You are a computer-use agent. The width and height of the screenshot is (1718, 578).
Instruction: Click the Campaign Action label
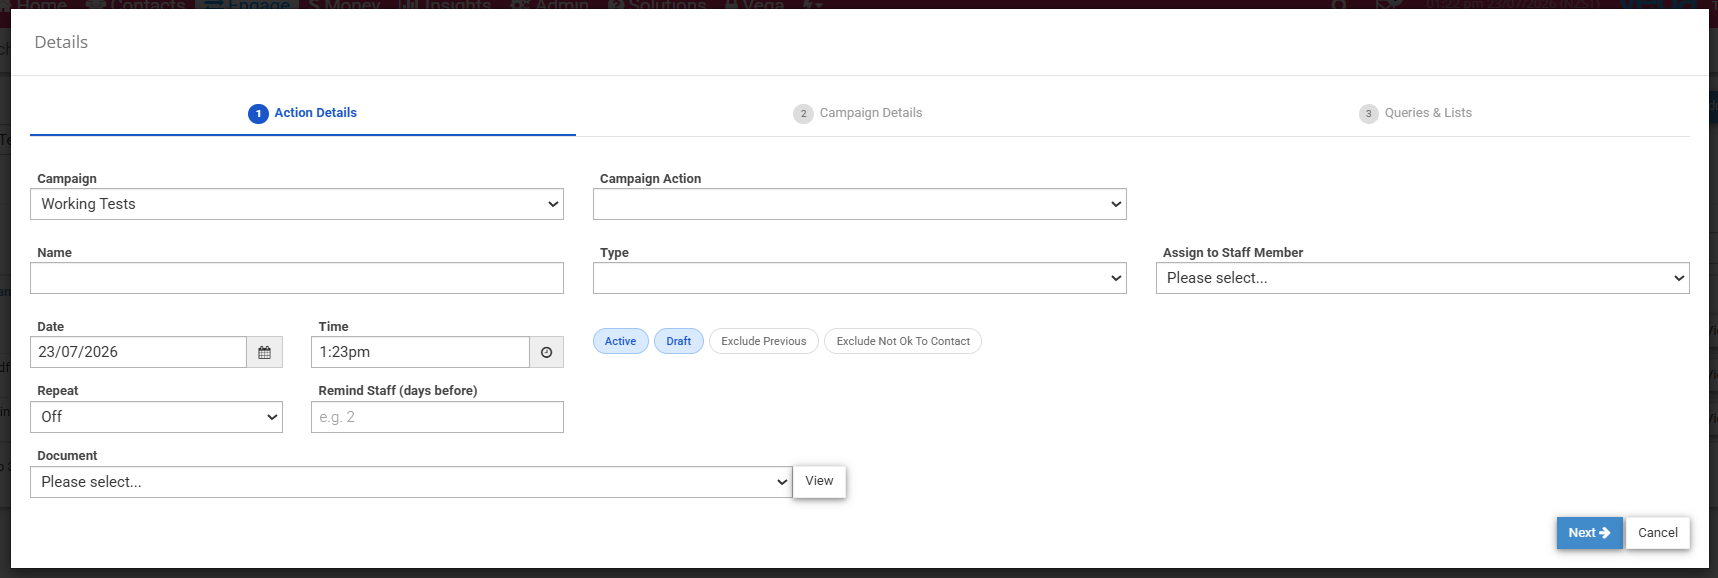650,179
